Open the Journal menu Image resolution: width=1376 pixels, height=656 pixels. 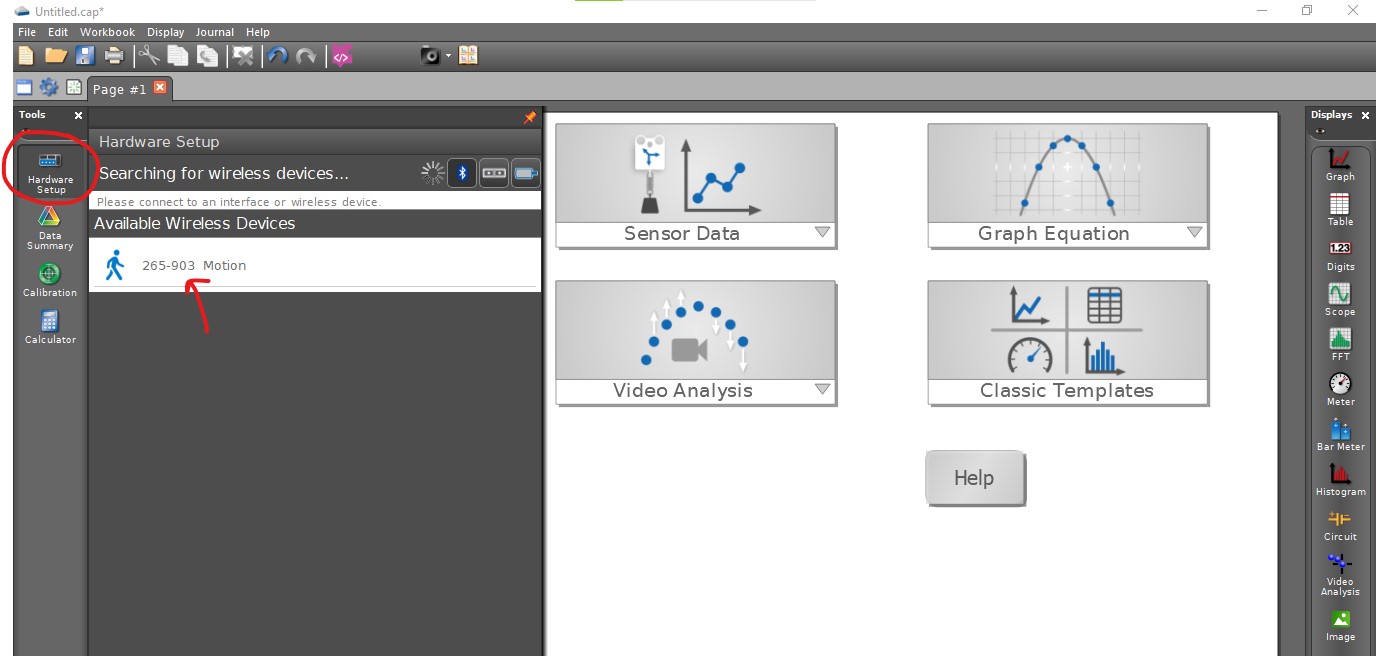coord(214,31)
